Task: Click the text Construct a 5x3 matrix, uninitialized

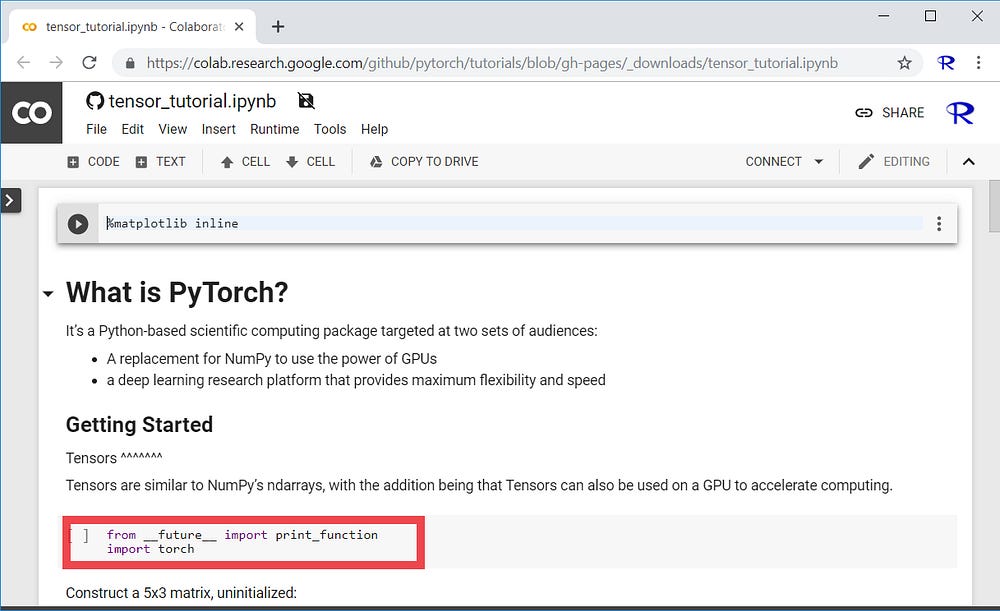Action: tap(181, 593)
